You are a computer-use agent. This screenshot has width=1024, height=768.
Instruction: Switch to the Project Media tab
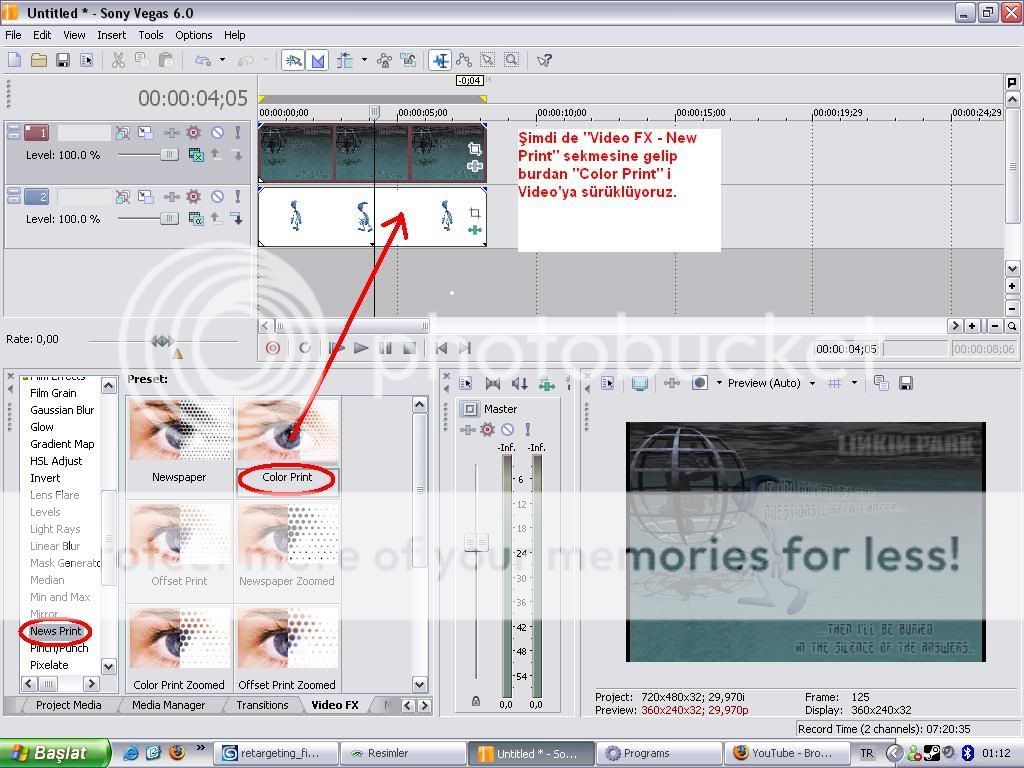[x=69, y=705]
